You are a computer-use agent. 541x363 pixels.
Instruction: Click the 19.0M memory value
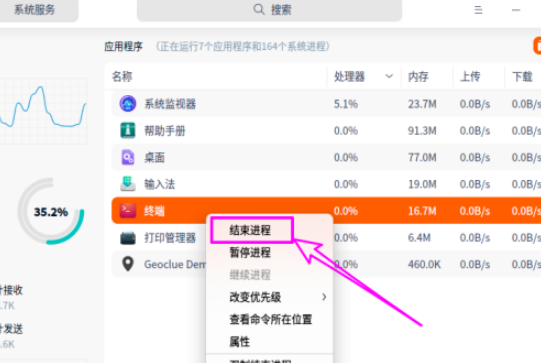(422, 184)
